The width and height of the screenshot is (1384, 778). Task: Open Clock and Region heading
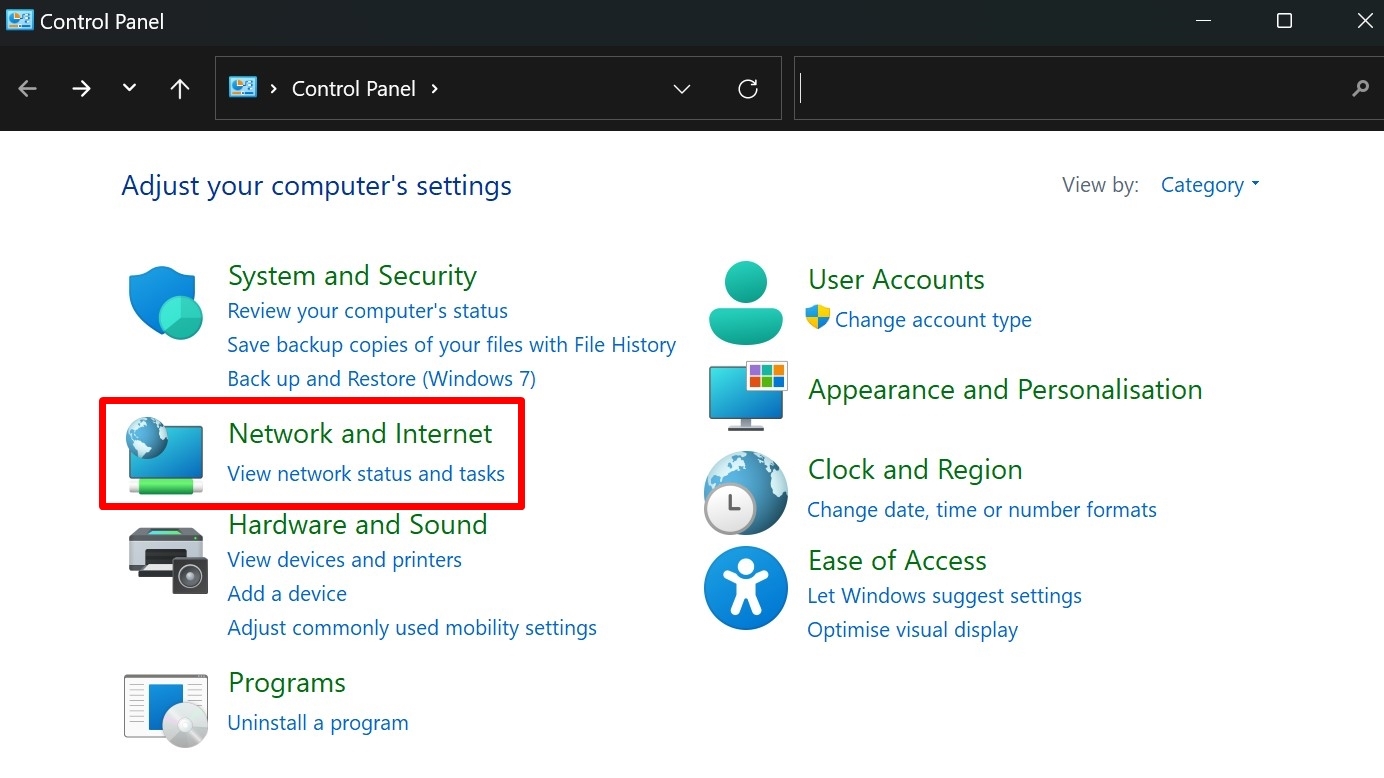[x=915, y=470]
